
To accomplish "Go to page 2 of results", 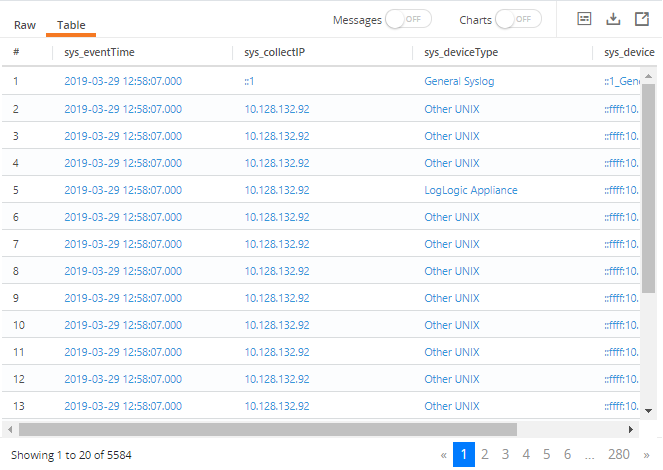I will coord(485,455).
